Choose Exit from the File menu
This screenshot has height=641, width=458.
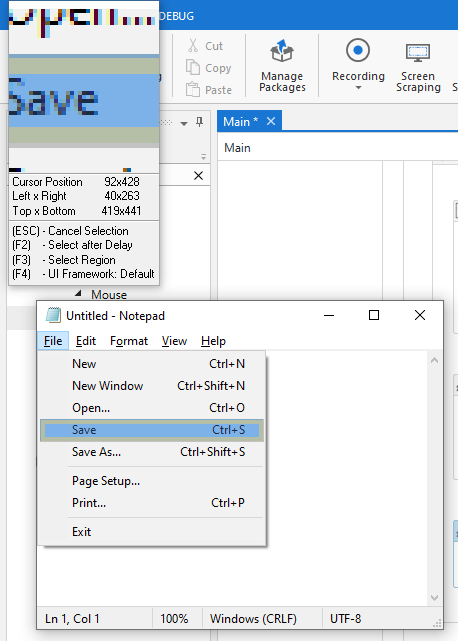click(152, 531)
